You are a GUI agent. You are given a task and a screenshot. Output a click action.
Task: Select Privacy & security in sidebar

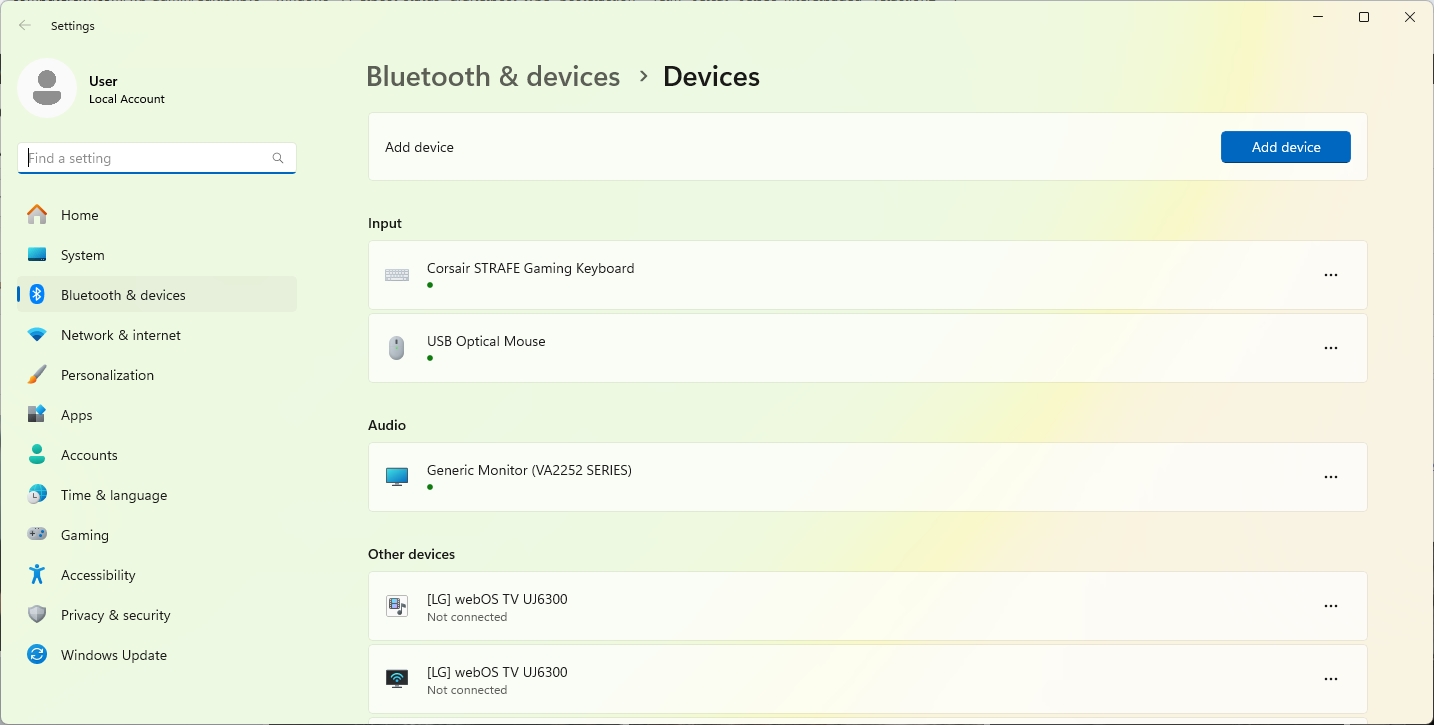pyautogui.click(x=157, y=615)
